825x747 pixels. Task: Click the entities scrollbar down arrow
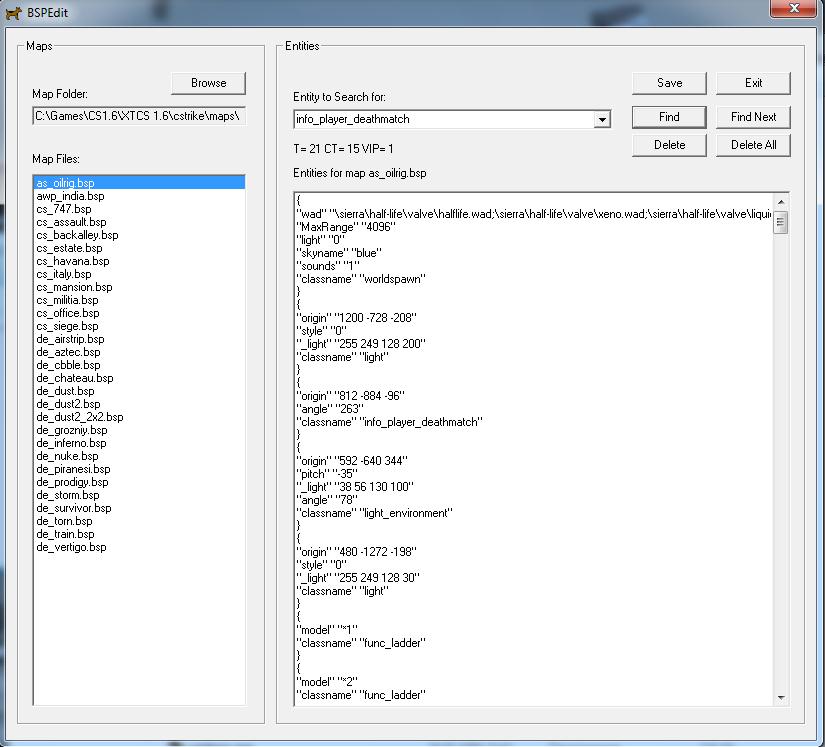781,698
